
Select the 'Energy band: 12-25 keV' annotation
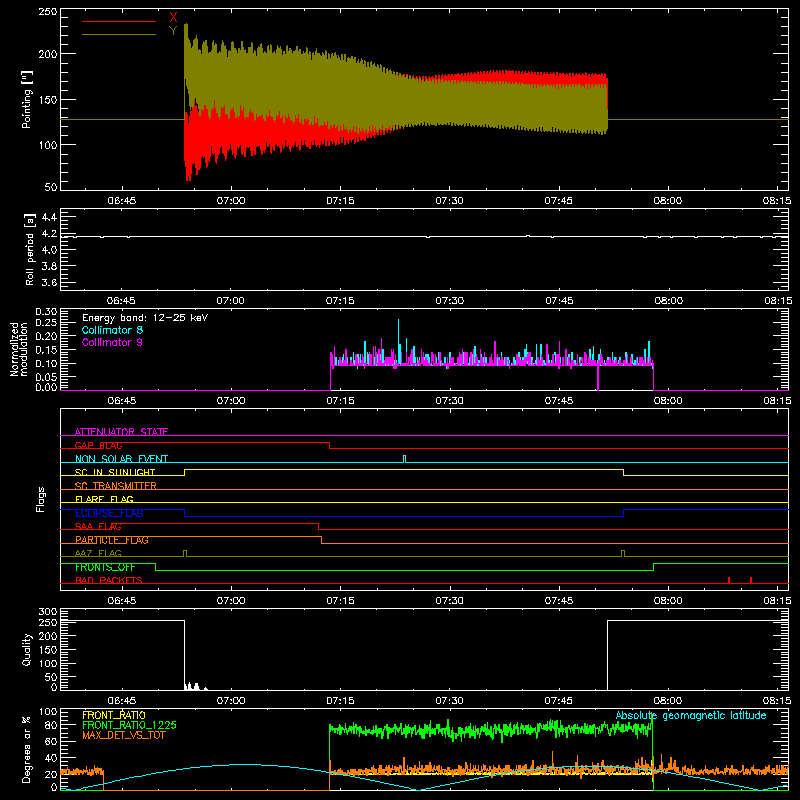(x=145, y=318)
